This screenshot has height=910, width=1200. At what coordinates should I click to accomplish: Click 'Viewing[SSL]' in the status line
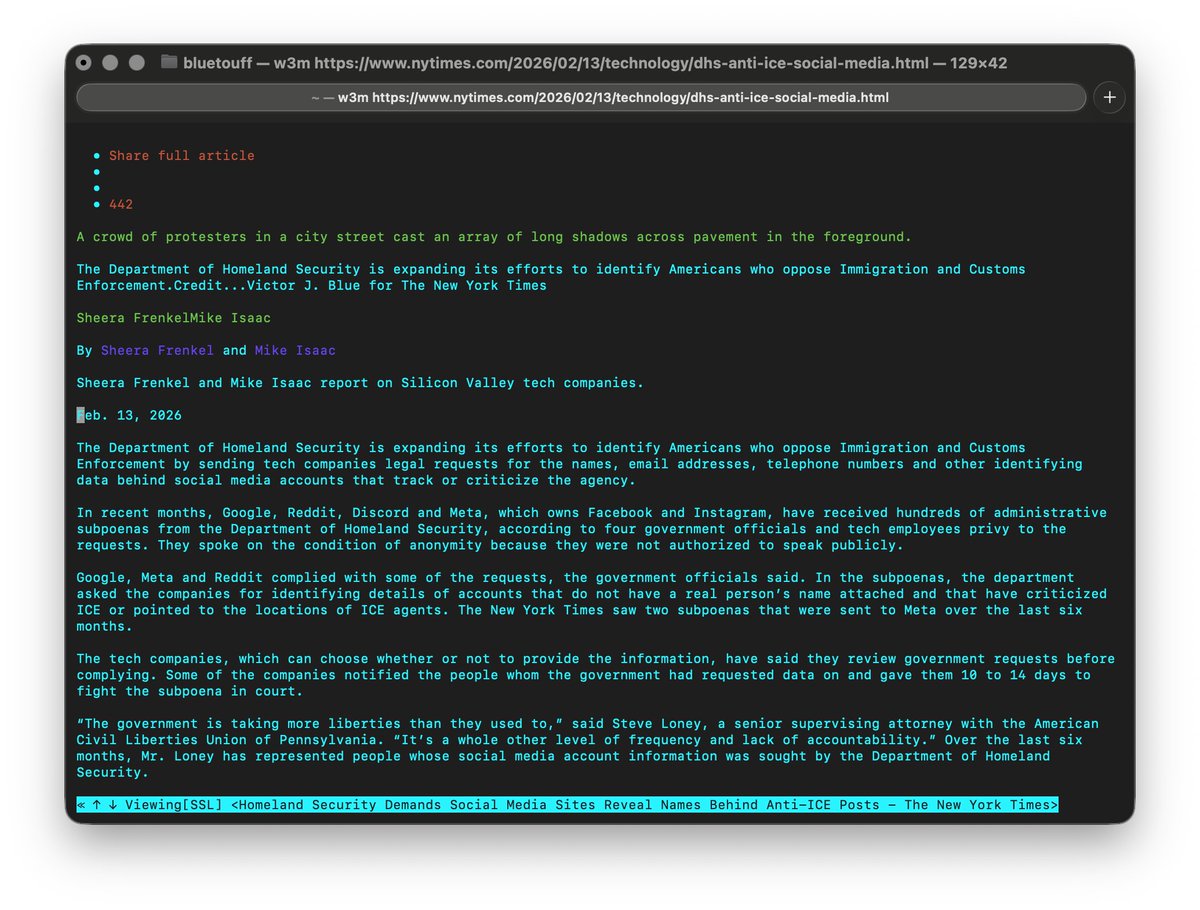click(x=174, y=805)
